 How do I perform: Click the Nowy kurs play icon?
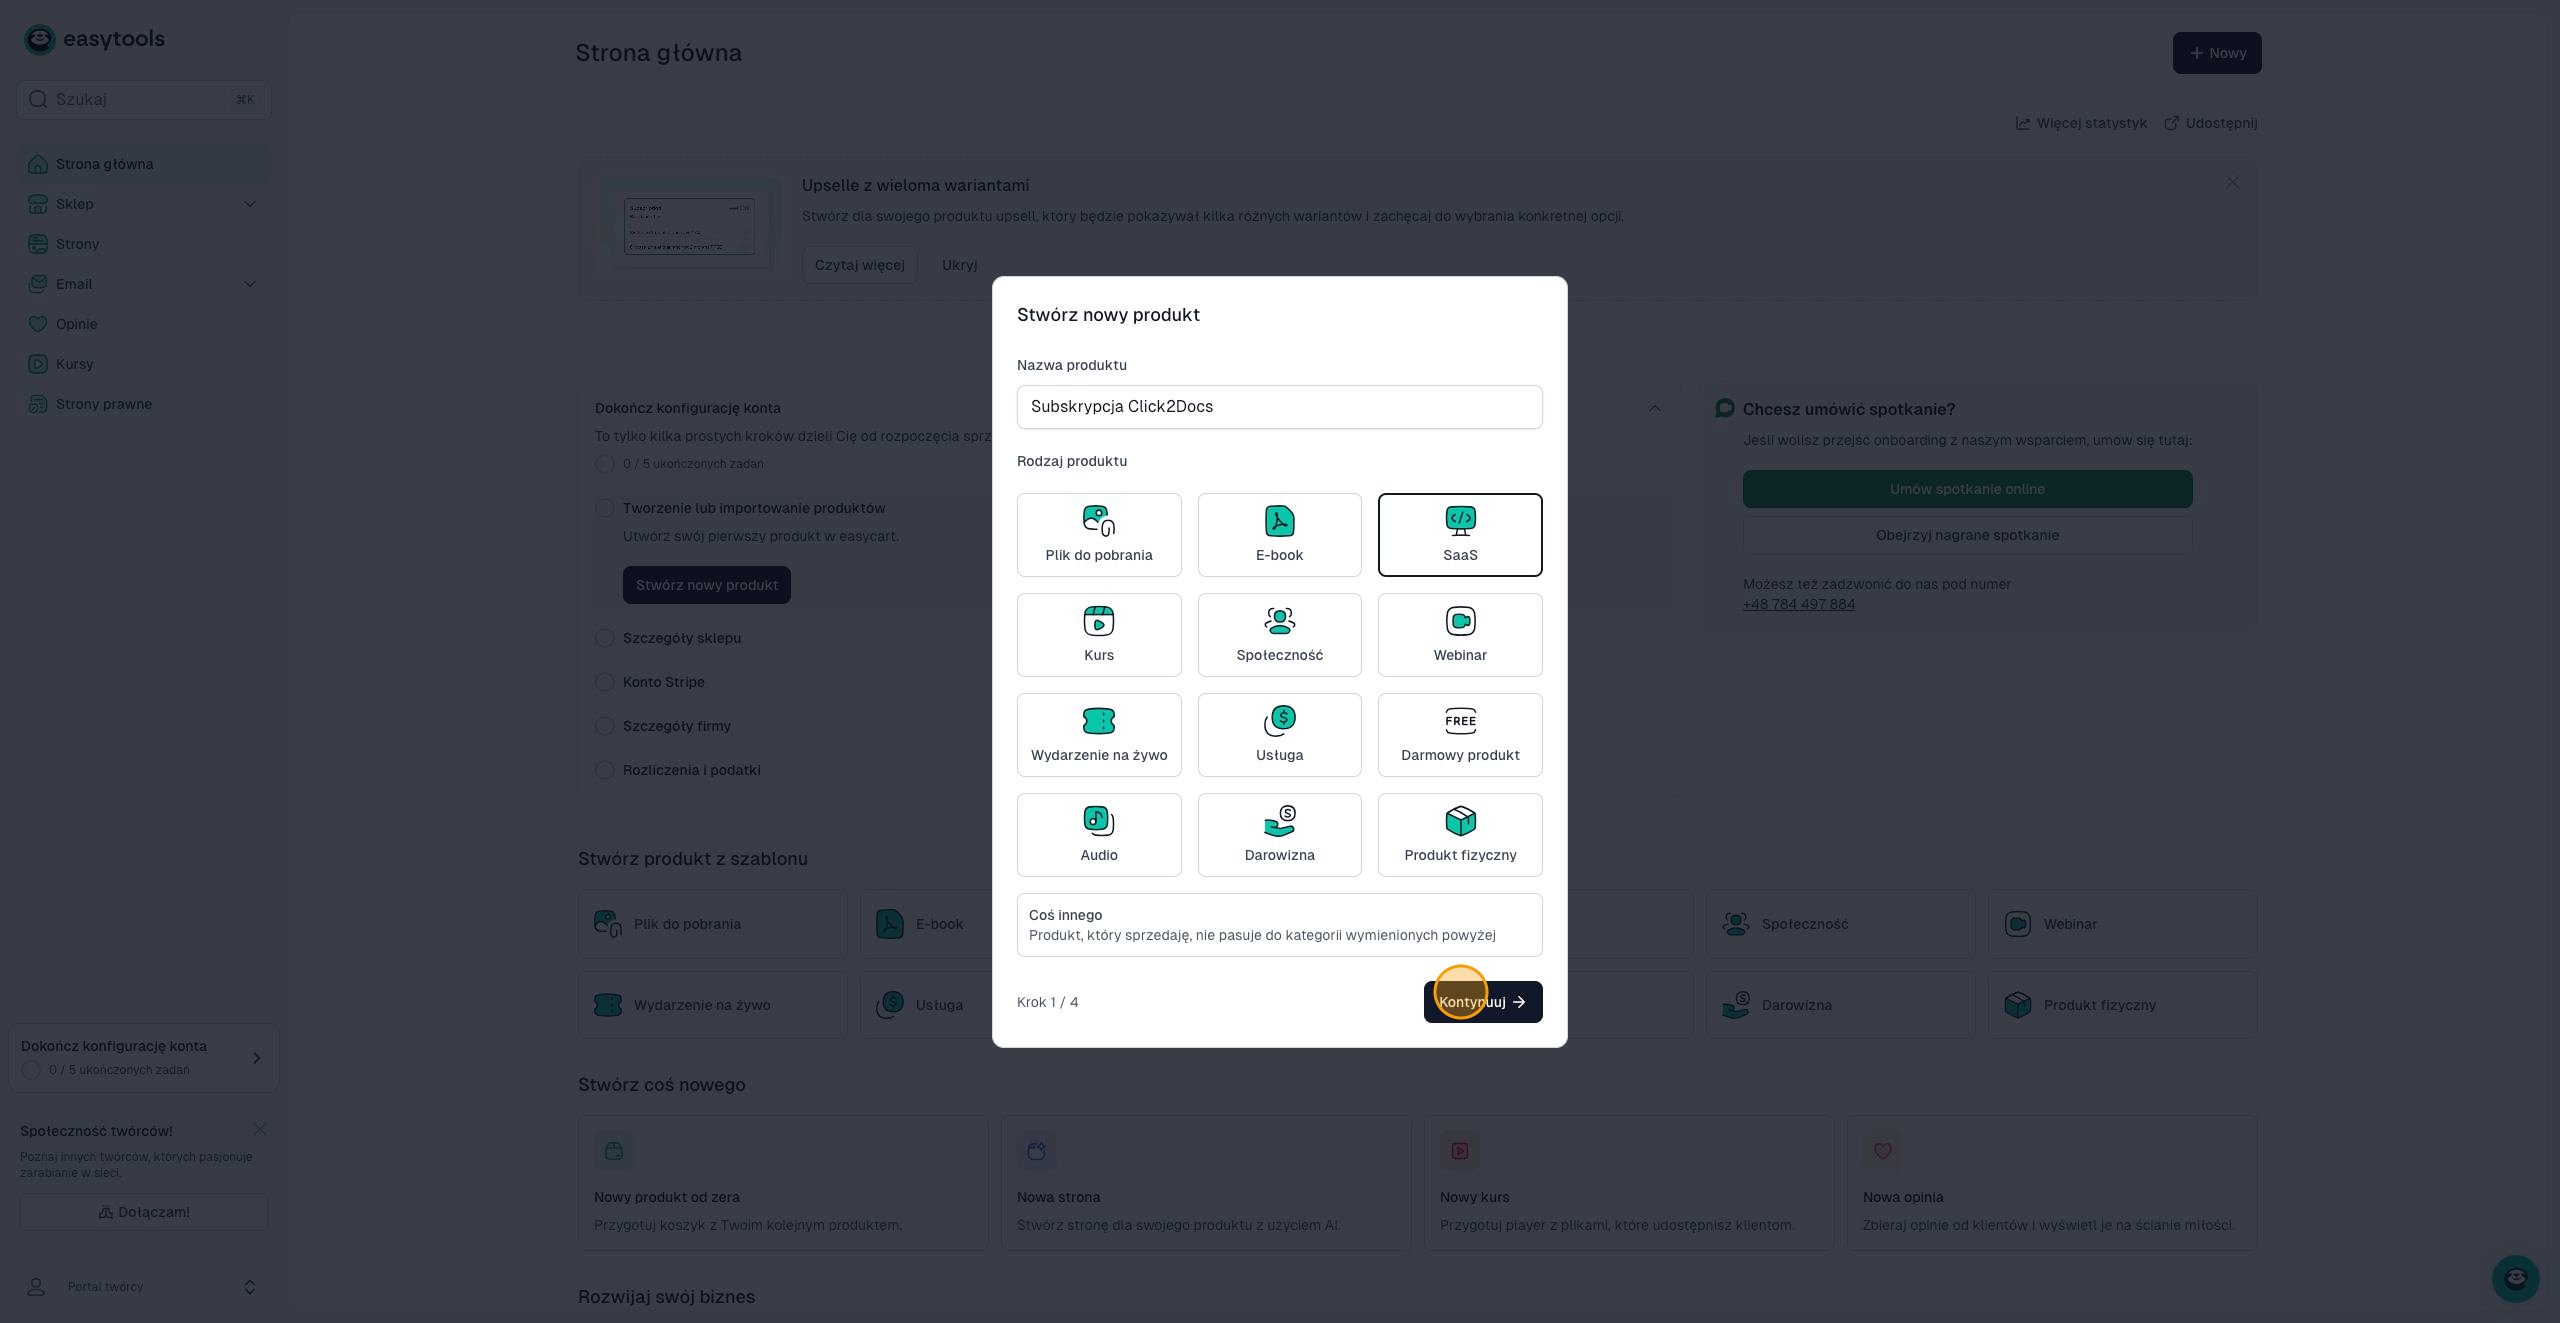pyautogui.click(x=1459, y=1151)
